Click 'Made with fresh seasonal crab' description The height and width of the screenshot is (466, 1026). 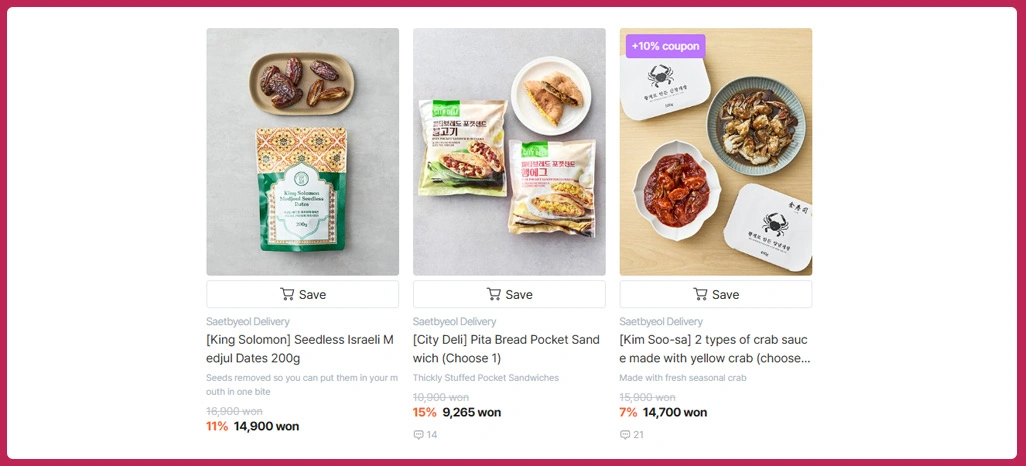point(683,378)
